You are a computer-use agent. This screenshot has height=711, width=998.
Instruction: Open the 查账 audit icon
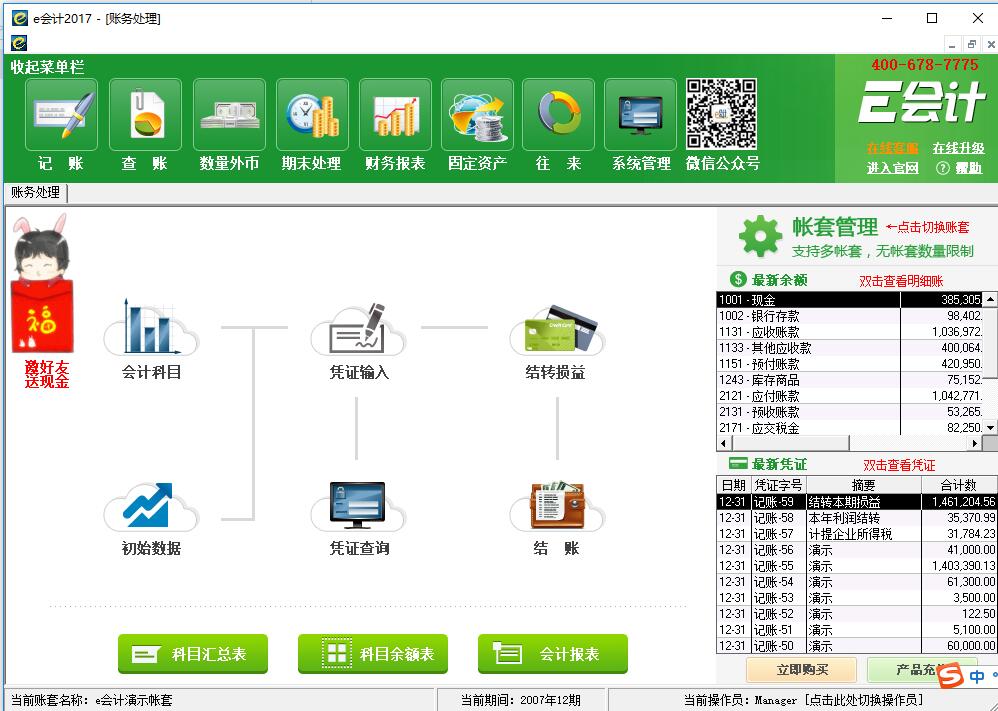[145, 115]
